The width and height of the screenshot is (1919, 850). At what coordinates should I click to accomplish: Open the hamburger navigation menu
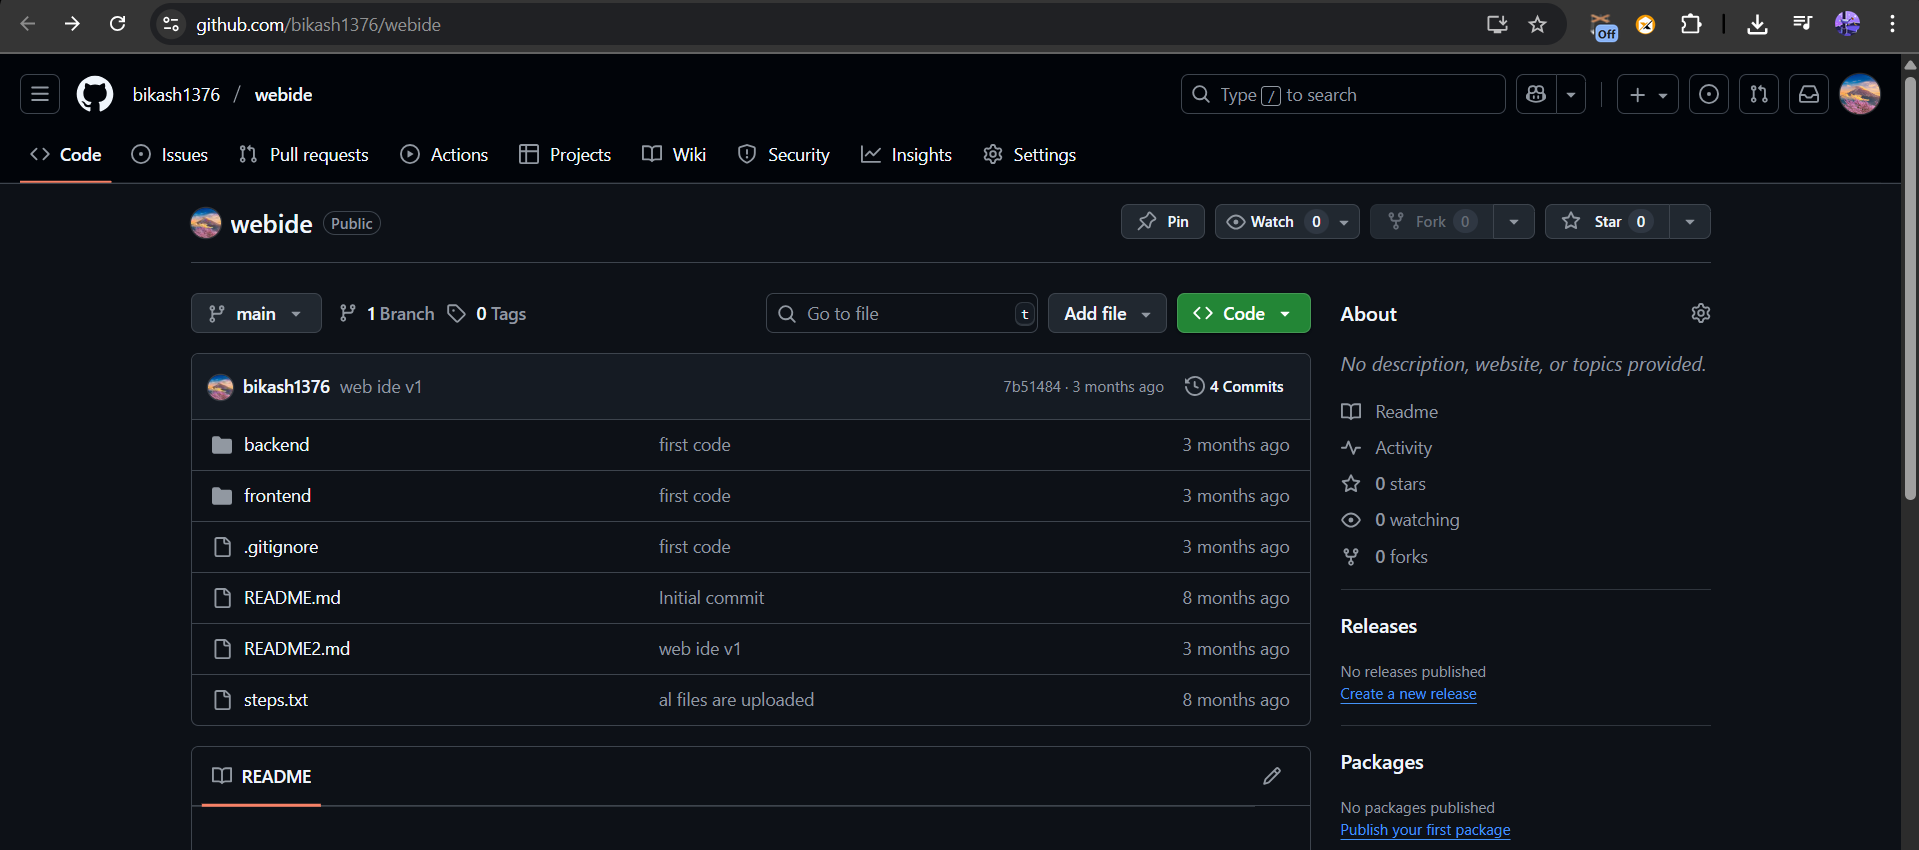(40, 95)
